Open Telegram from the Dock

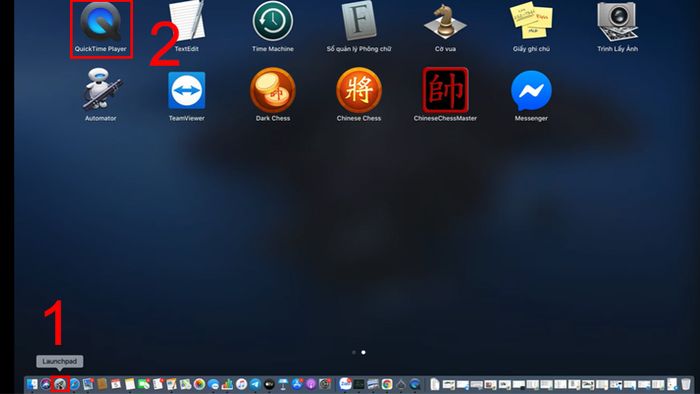[255, 384]
